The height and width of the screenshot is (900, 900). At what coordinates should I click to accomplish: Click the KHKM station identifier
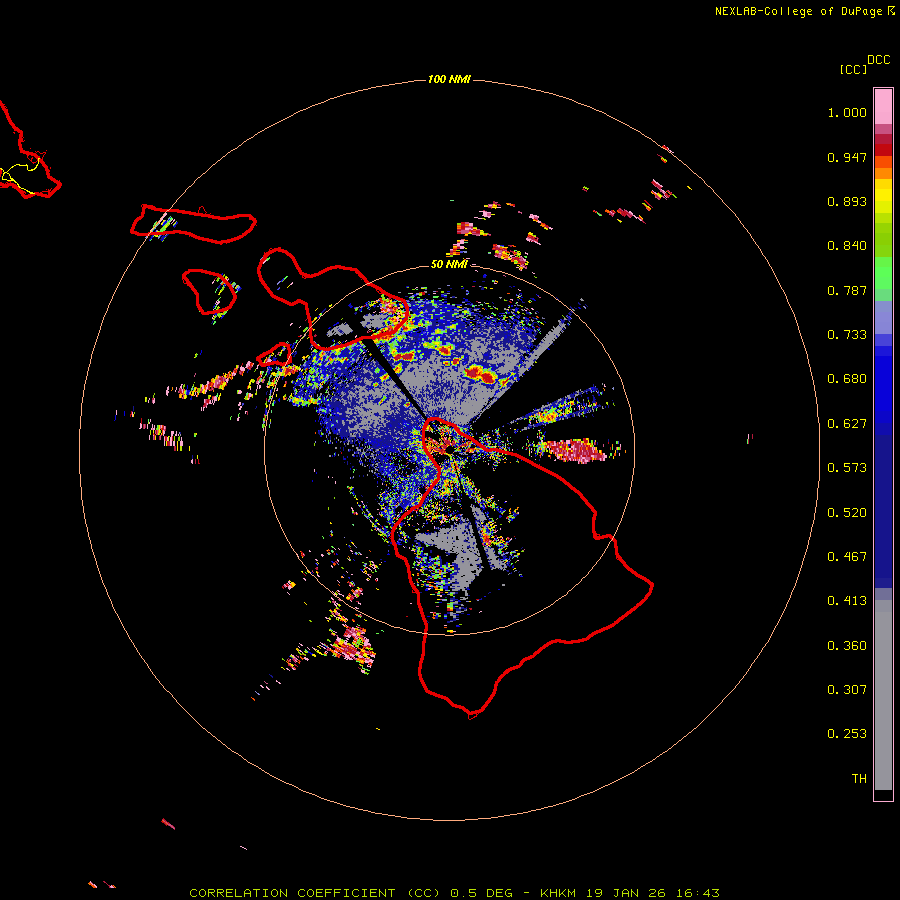(x=559, y=893)
